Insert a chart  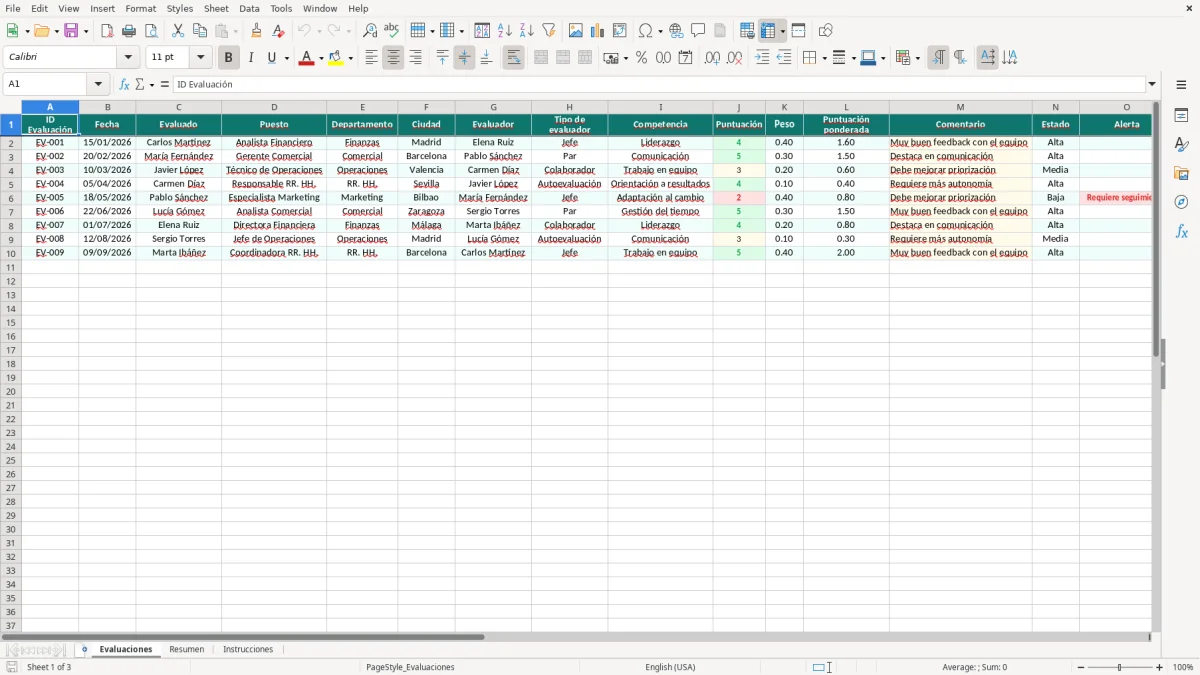click(598, 31)
